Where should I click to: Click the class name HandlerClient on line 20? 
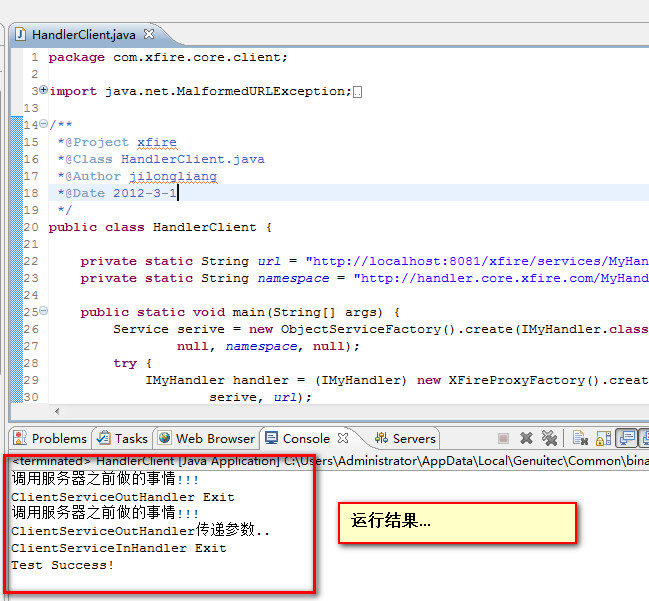click(204, 227)
